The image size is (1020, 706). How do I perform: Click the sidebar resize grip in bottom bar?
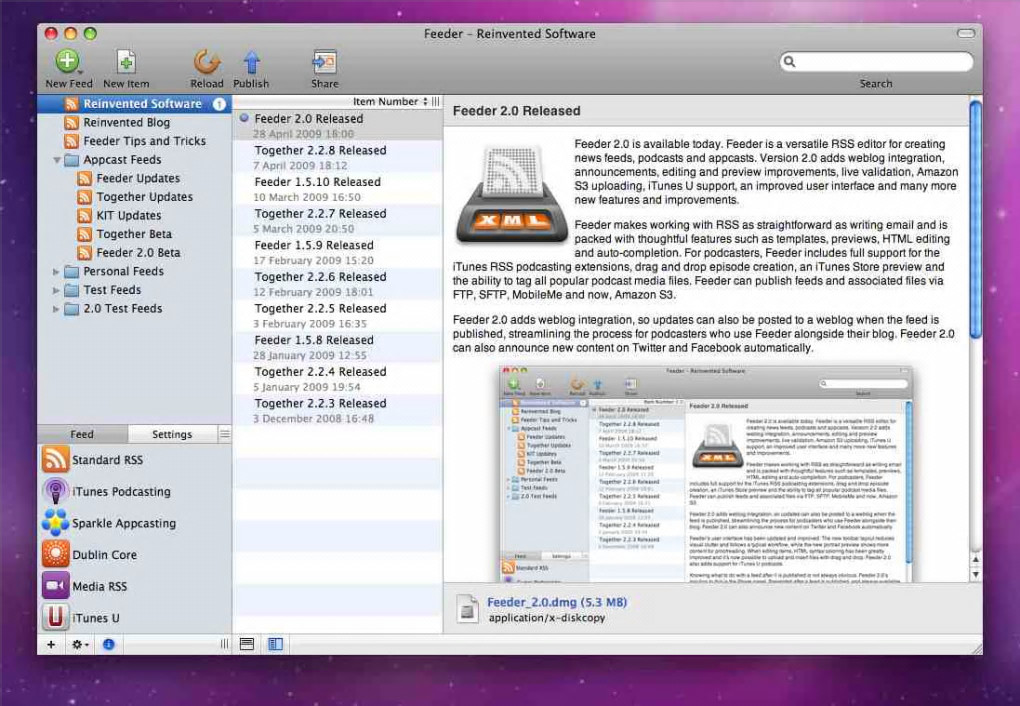224,644
